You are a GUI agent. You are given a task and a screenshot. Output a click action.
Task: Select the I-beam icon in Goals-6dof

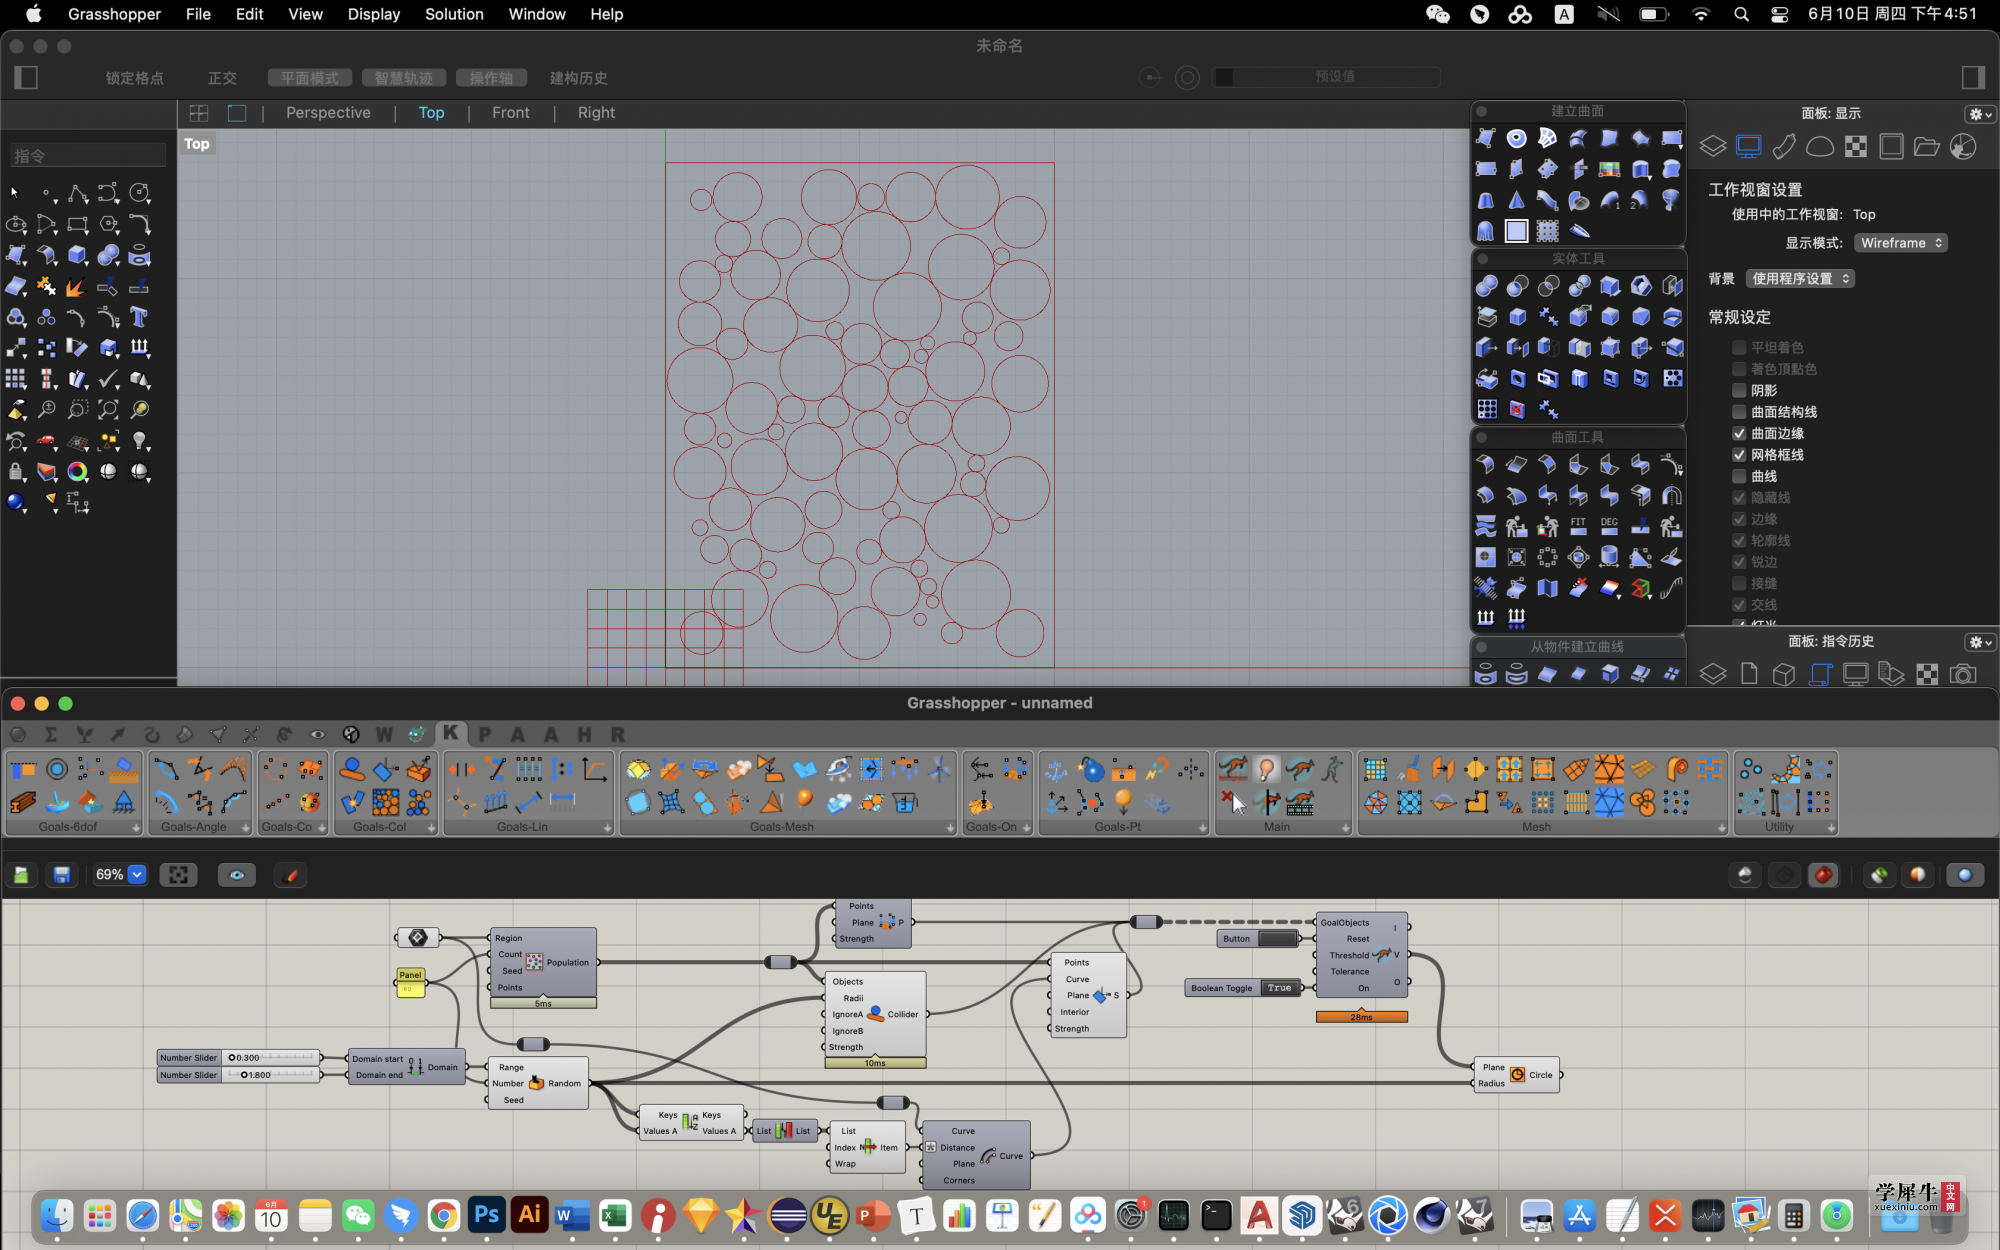(23, 802)
